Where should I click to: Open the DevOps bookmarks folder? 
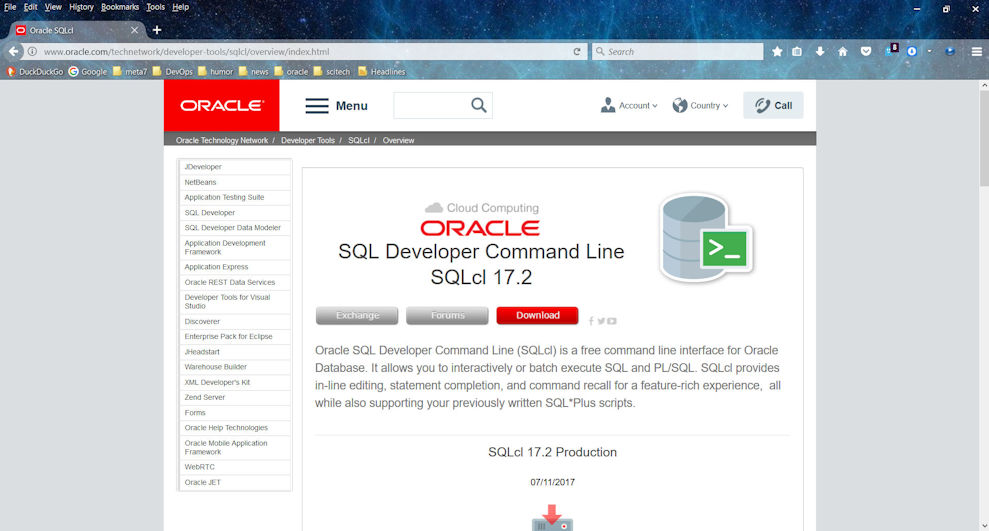(172, 71)
